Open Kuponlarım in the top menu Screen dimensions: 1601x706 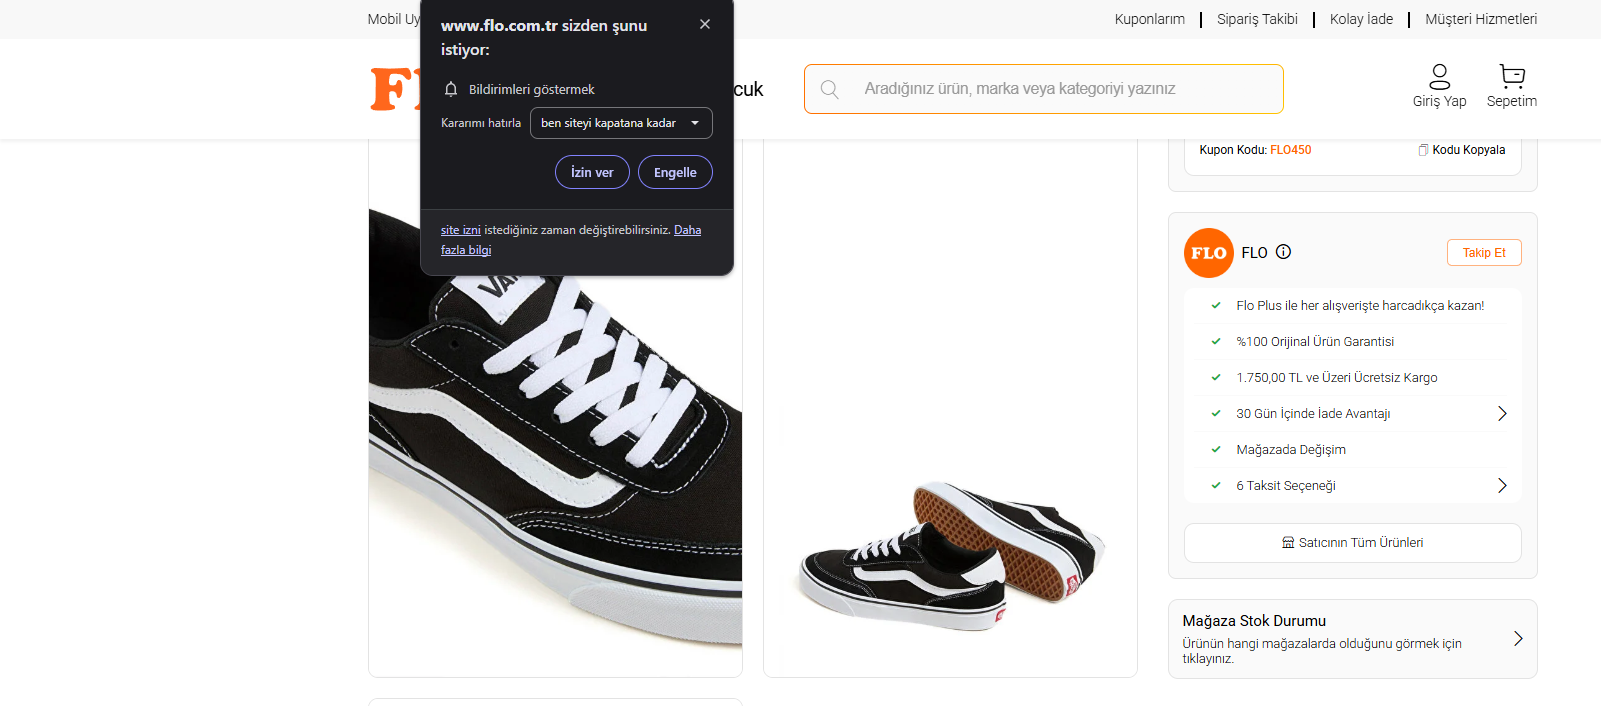(1149, 19)
